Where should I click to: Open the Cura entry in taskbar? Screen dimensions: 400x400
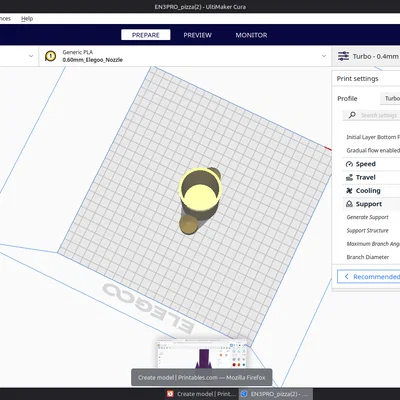click(x=275, y=394)
